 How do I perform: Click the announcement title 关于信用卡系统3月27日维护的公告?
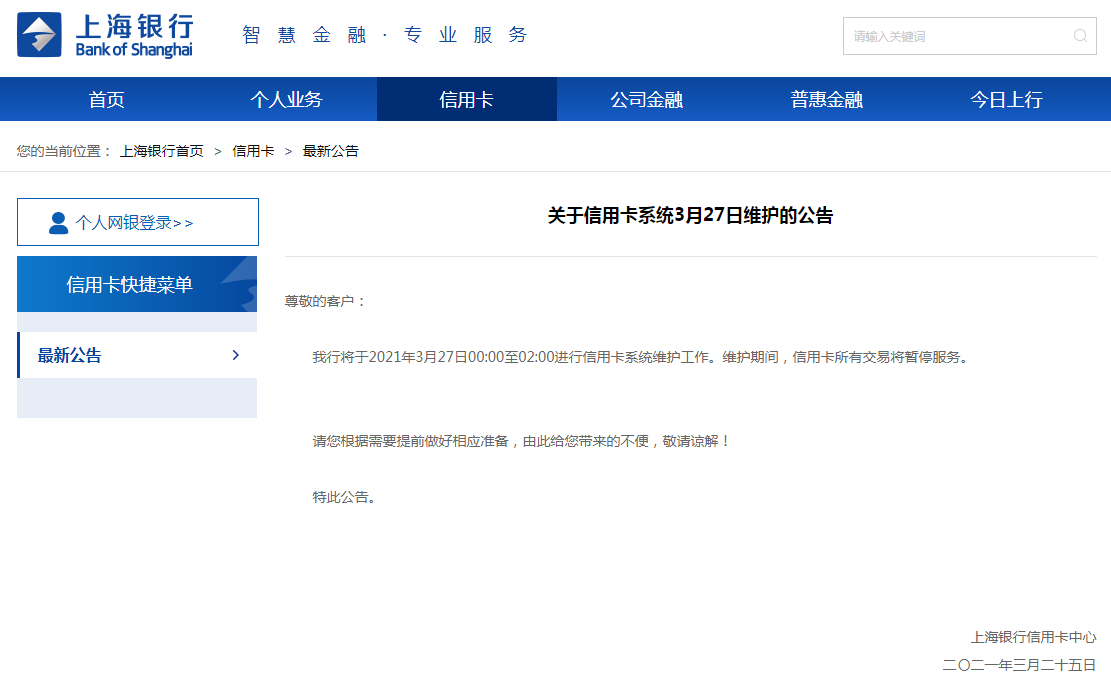(x=690, y=215)
